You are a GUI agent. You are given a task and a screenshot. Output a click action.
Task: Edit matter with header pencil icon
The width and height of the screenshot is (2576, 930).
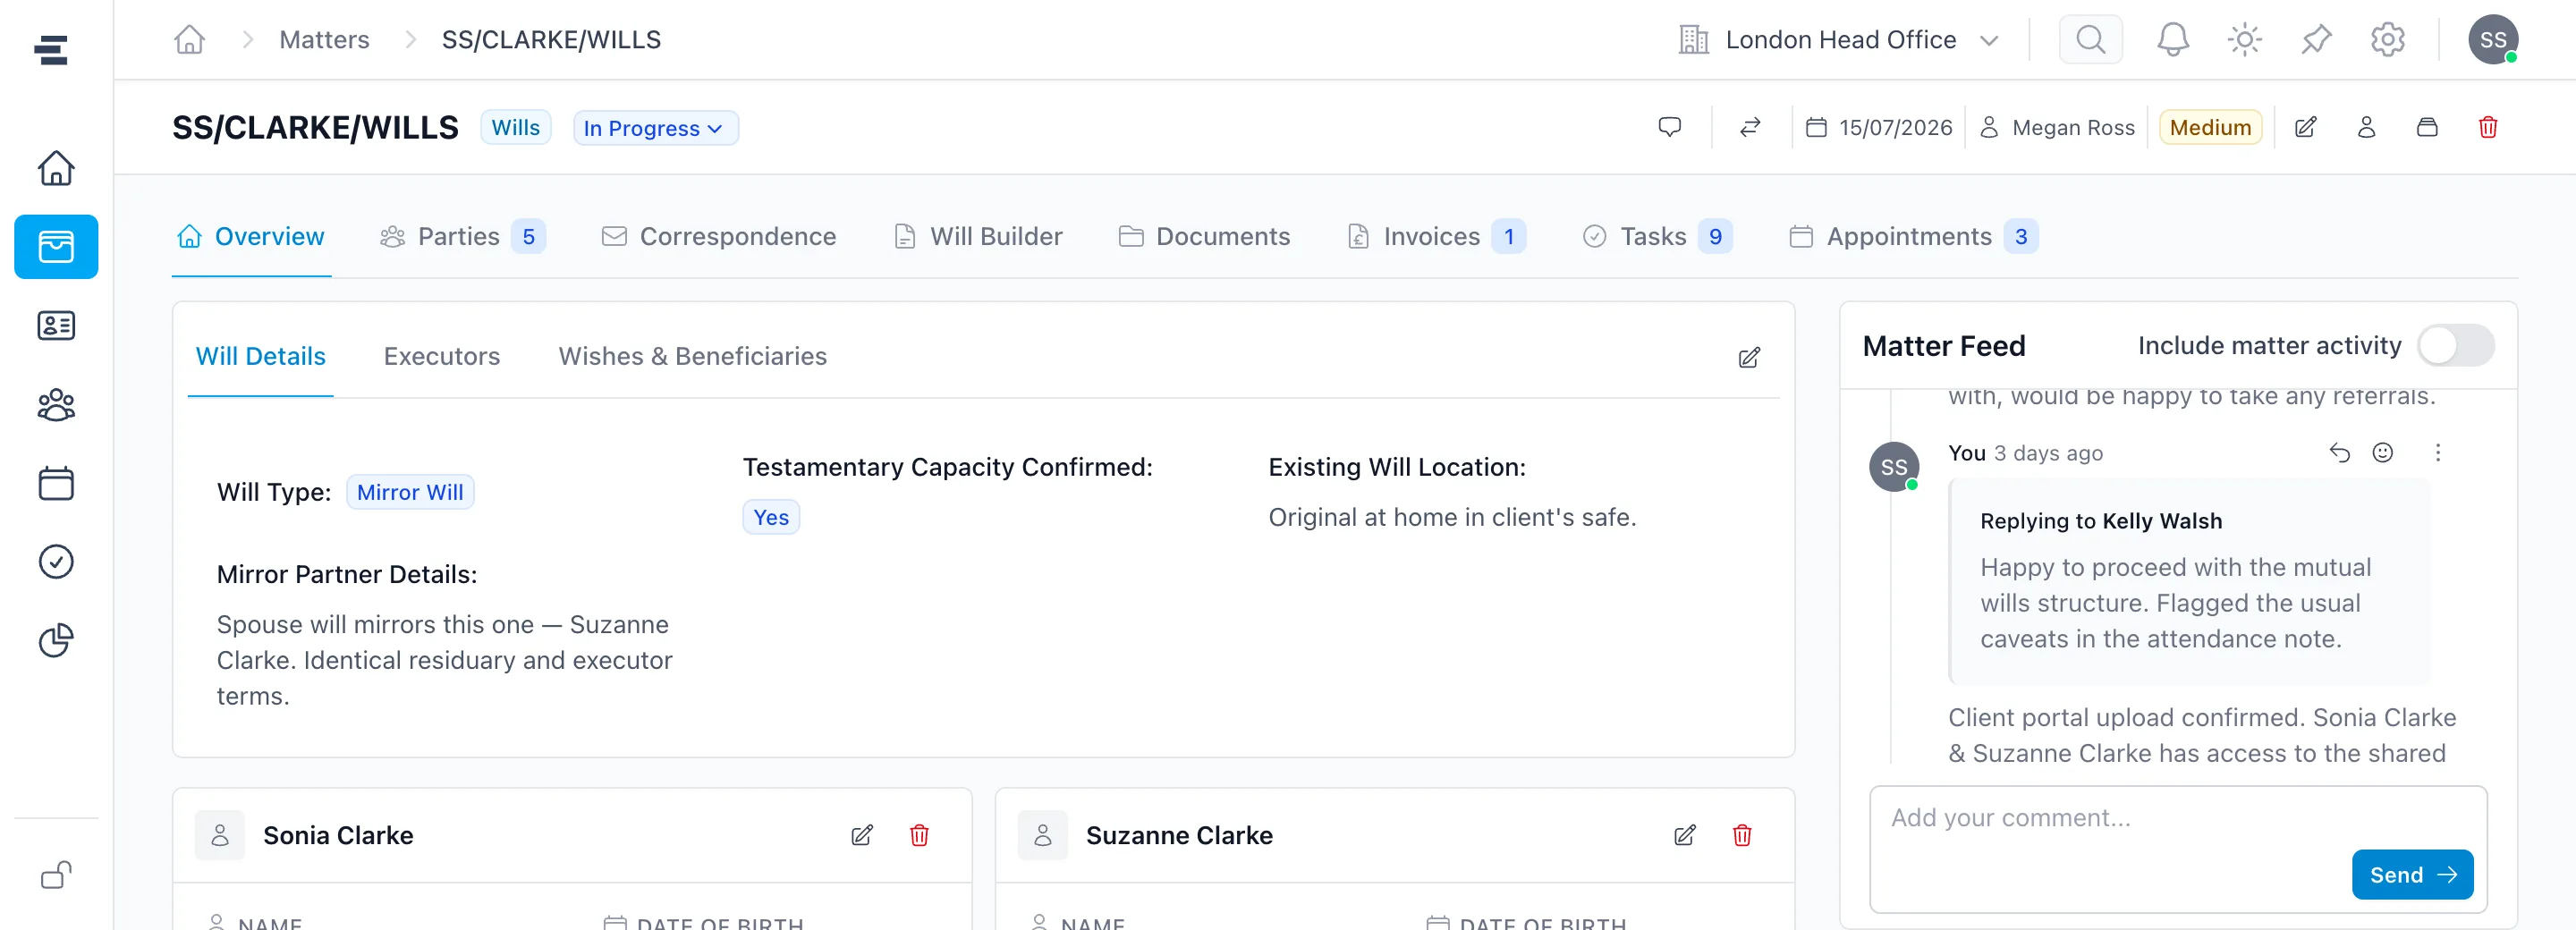pos(2305,127)
